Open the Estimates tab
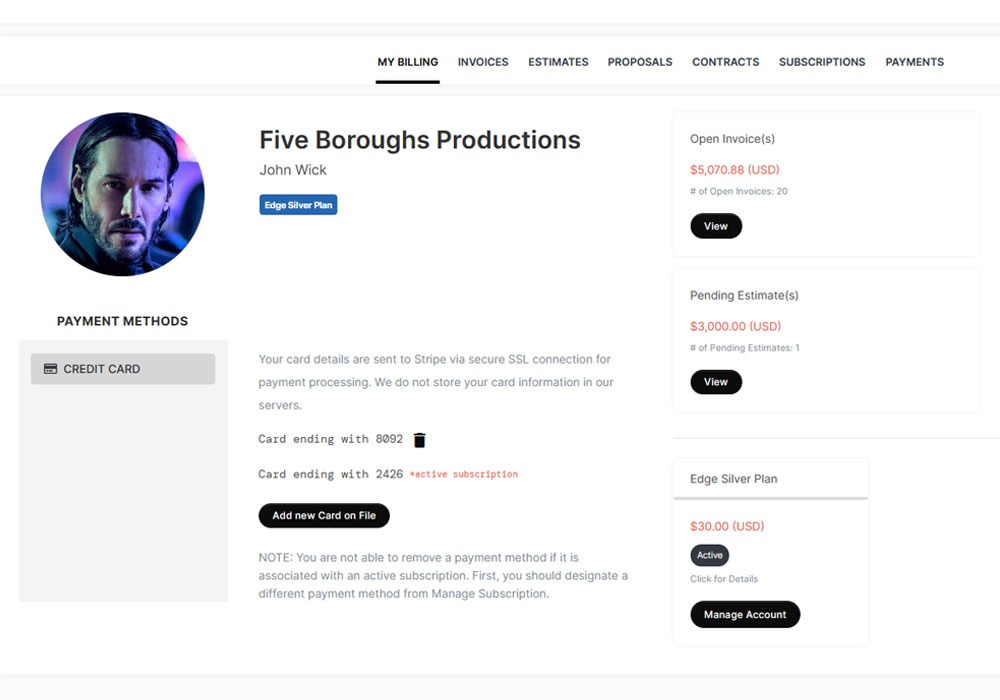Image resolution: width=1000 pixels, height=700 pixels. (x=558, y=62)
